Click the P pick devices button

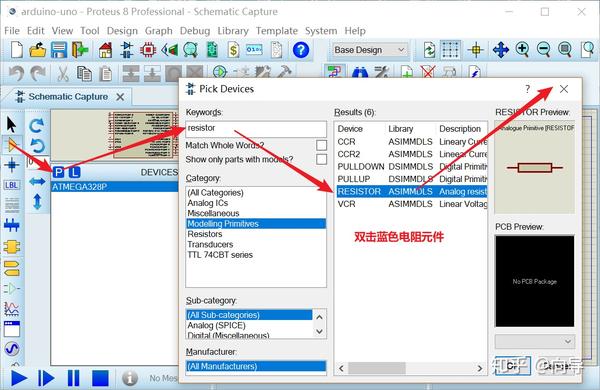[58, 172]
